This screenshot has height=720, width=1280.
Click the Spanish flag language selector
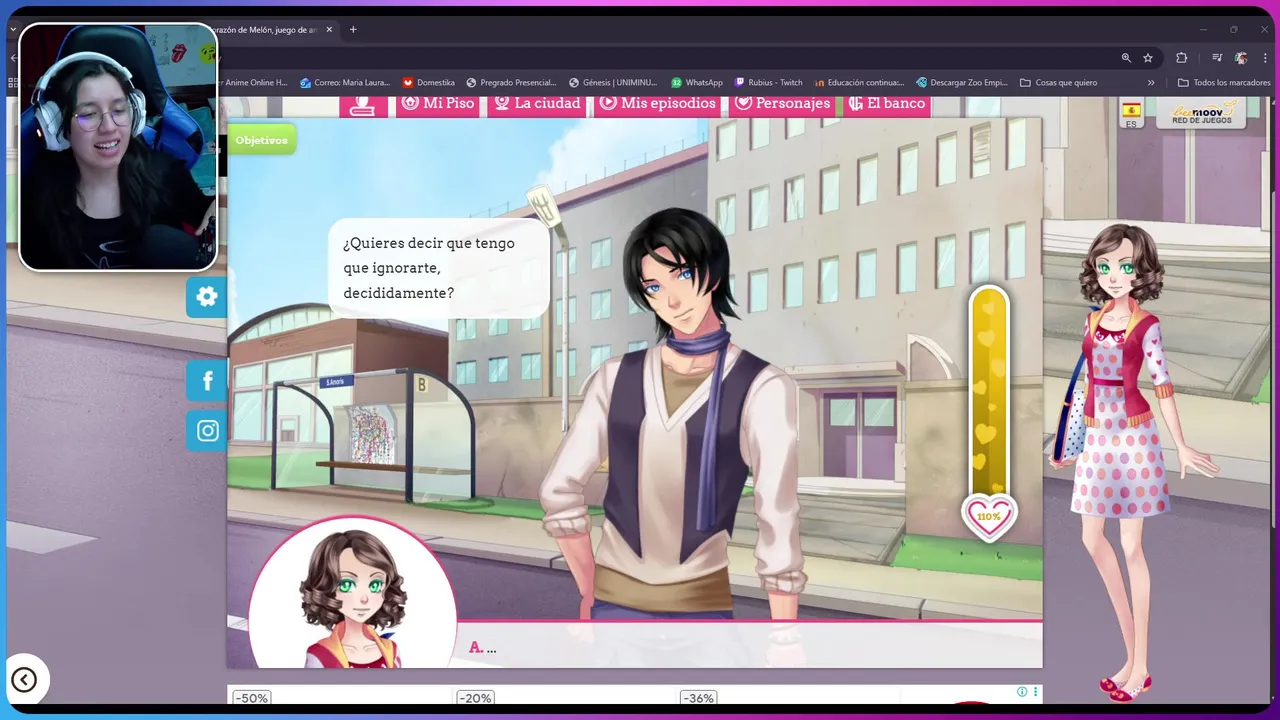(1131, 113)
